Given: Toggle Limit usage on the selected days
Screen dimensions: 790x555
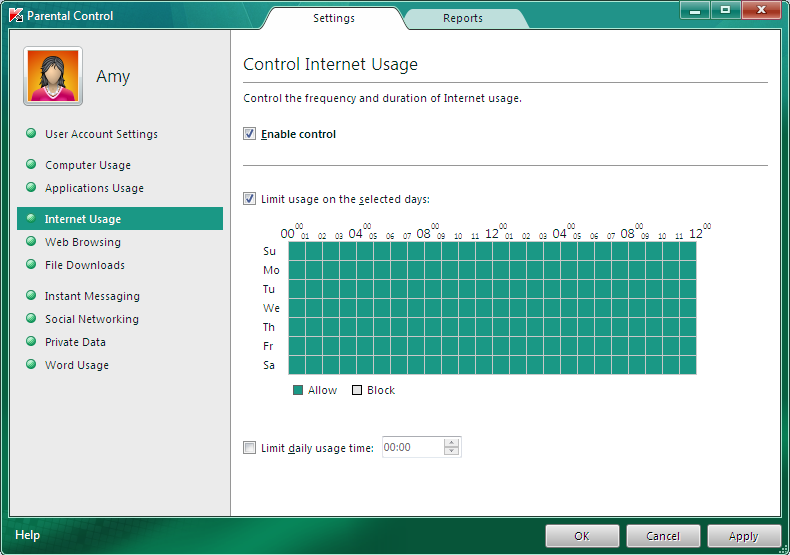Looking at the screenshot, I should (x=249, y=198).
